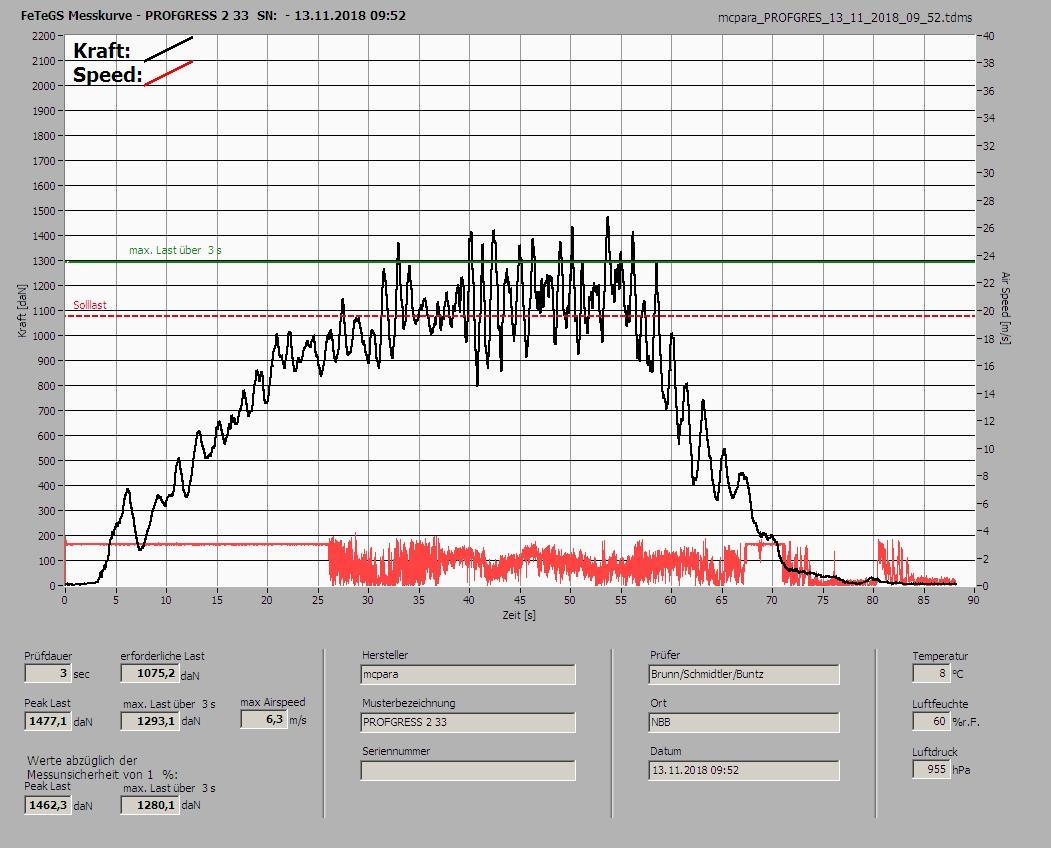Click the Ort label
The height and width of the screenshot is (848, 1051).
[658, 703]
